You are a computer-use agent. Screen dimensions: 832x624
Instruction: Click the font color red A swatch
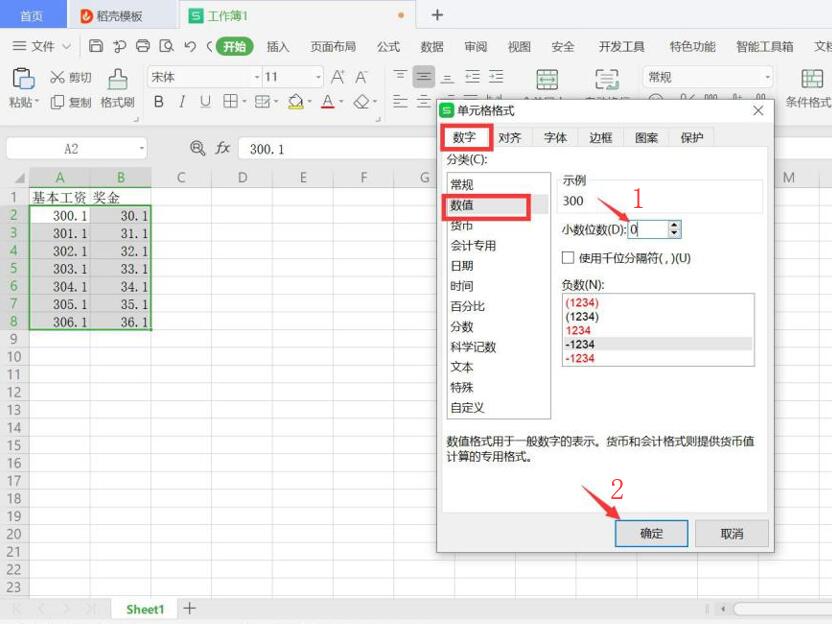(x=327, y=102)
